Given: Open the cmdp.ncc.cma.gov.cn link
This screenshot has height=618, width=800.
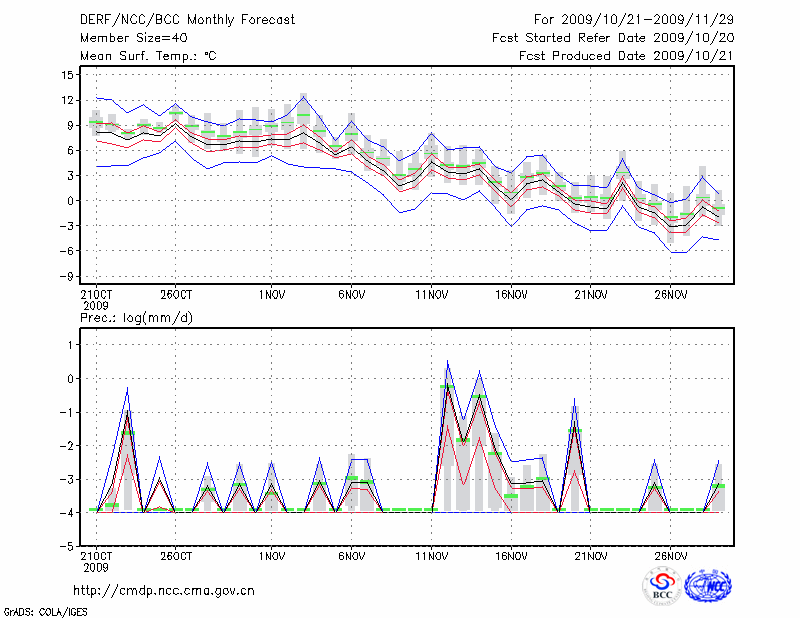Looking at the screenshot, I should [163, 591].
